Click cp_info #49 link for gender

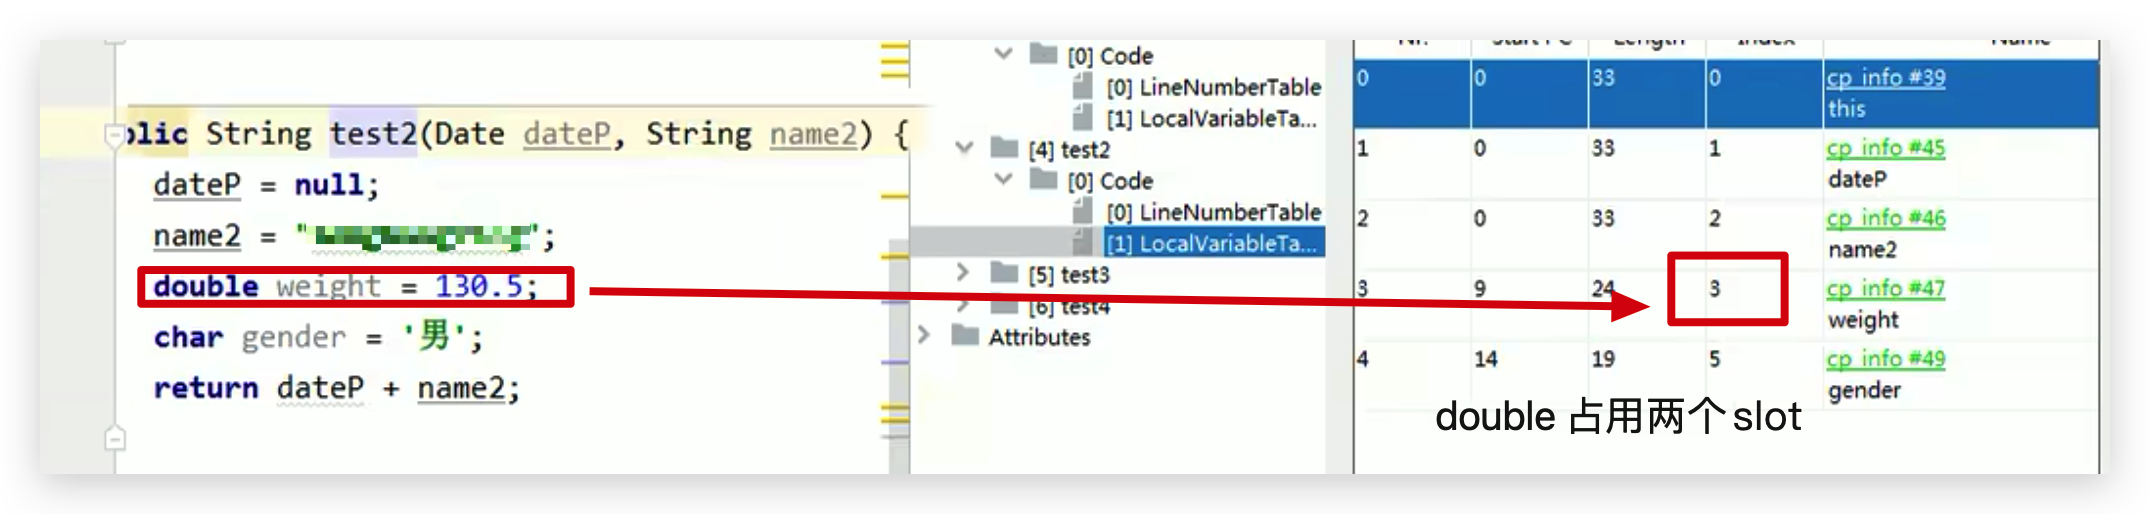tap(1885, 359)
